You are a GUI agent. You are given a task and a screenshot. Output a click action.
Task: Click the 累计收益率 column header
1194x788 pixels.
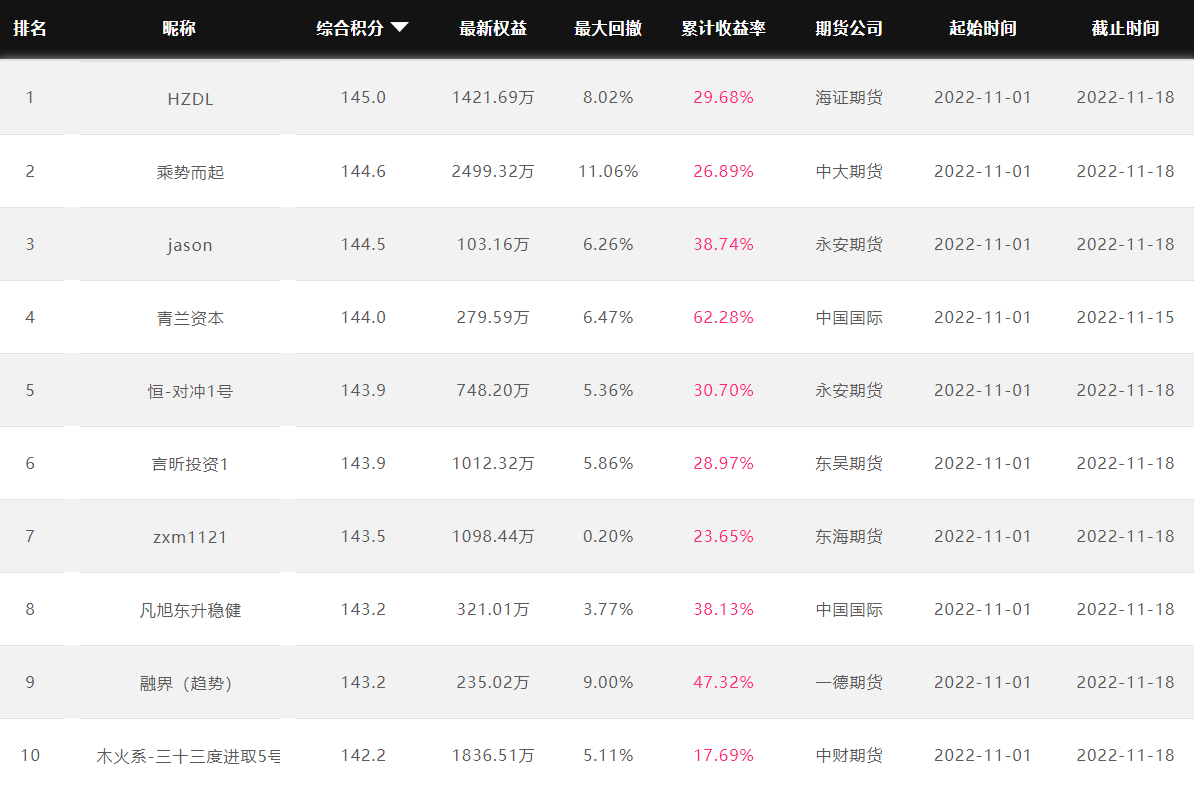pos(723,28)
